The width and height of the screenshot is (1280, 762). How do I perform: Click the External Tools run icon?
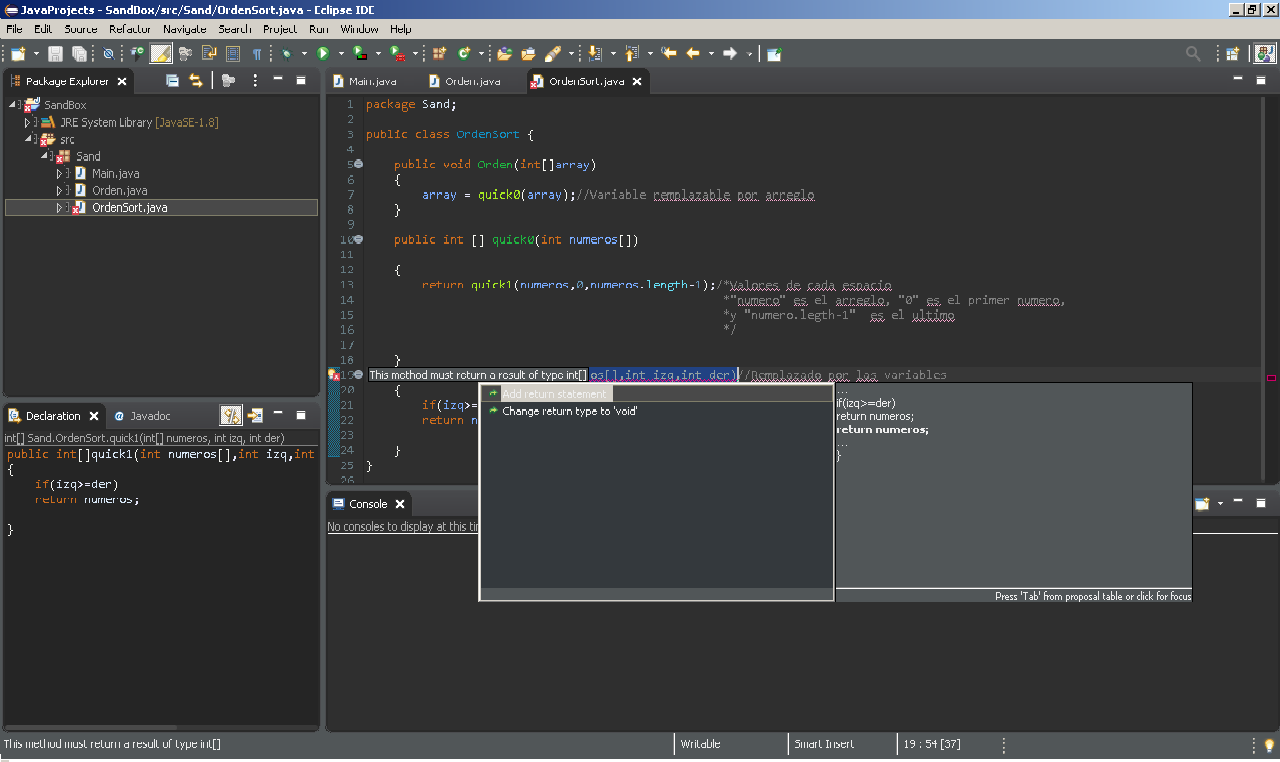pyautogui.click(x=397, y=53)
